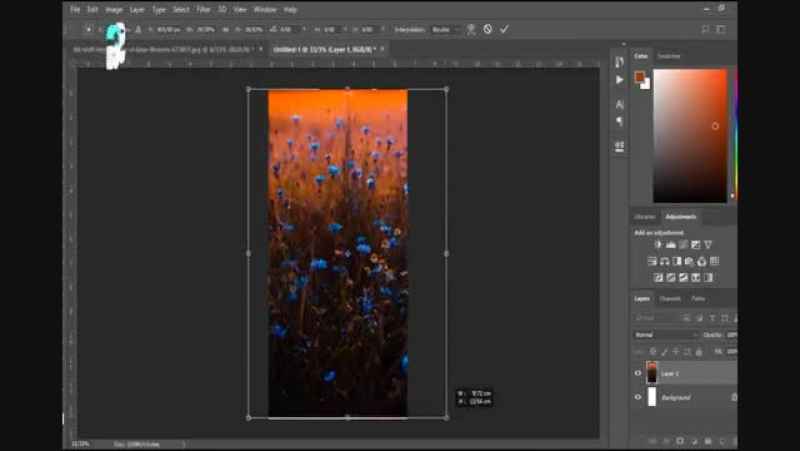Image resolution: width=800 pixels, height=451 pixels.
Task: Switch to warp mode icon in options bar
Action: (x=471, y=29)
